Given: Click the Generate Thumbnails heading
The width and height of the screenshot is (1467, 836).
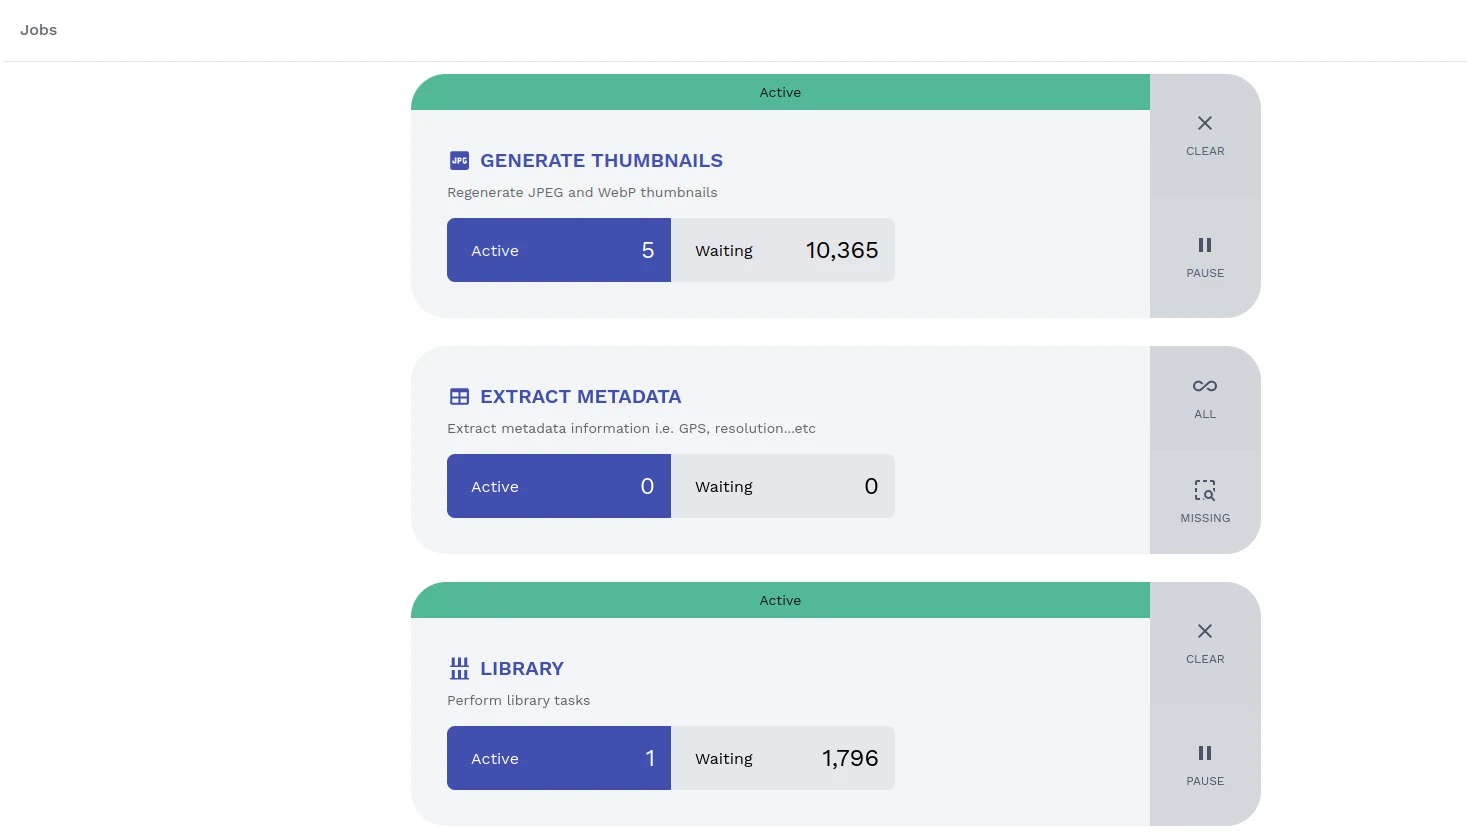Looking at the screenshot, I should (601, 161).
